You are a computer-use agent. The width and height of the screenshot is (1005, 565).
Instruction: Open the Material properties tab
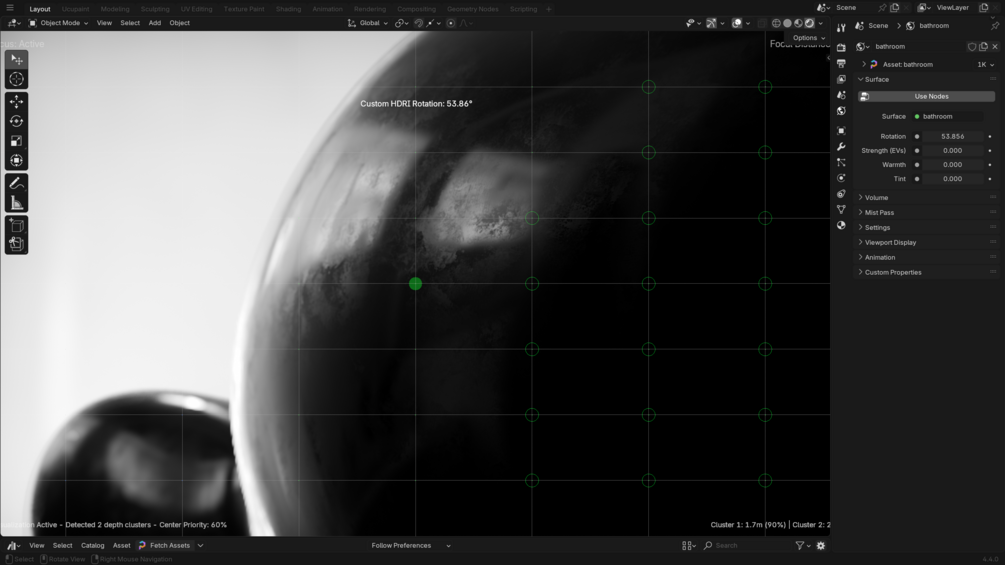point(842,225)
